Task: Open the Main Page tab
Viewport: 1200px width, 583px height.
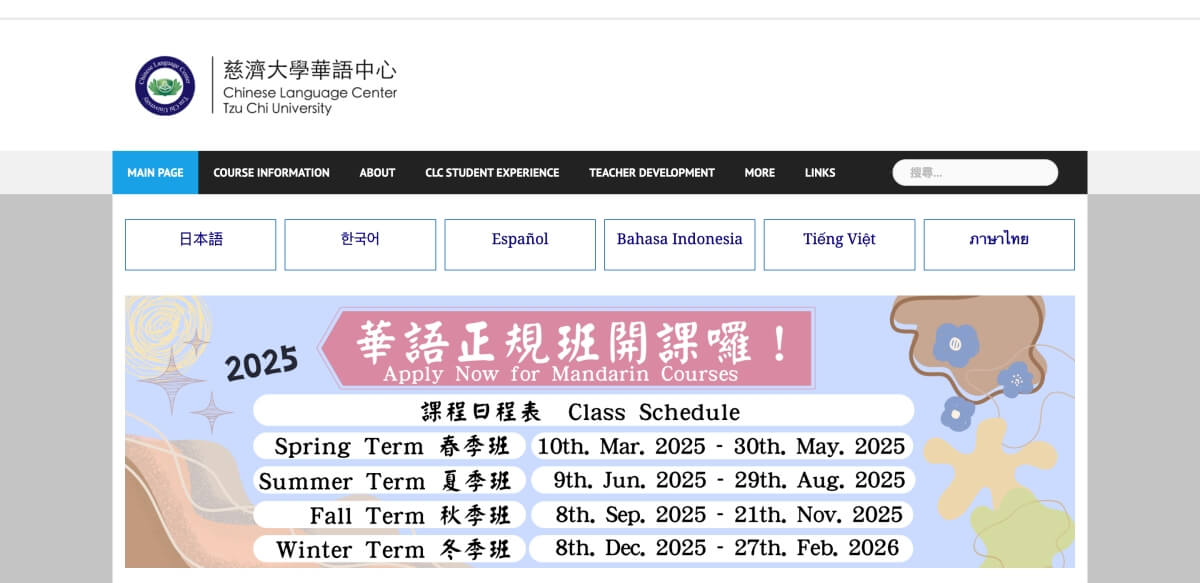Action: [155, 173]
